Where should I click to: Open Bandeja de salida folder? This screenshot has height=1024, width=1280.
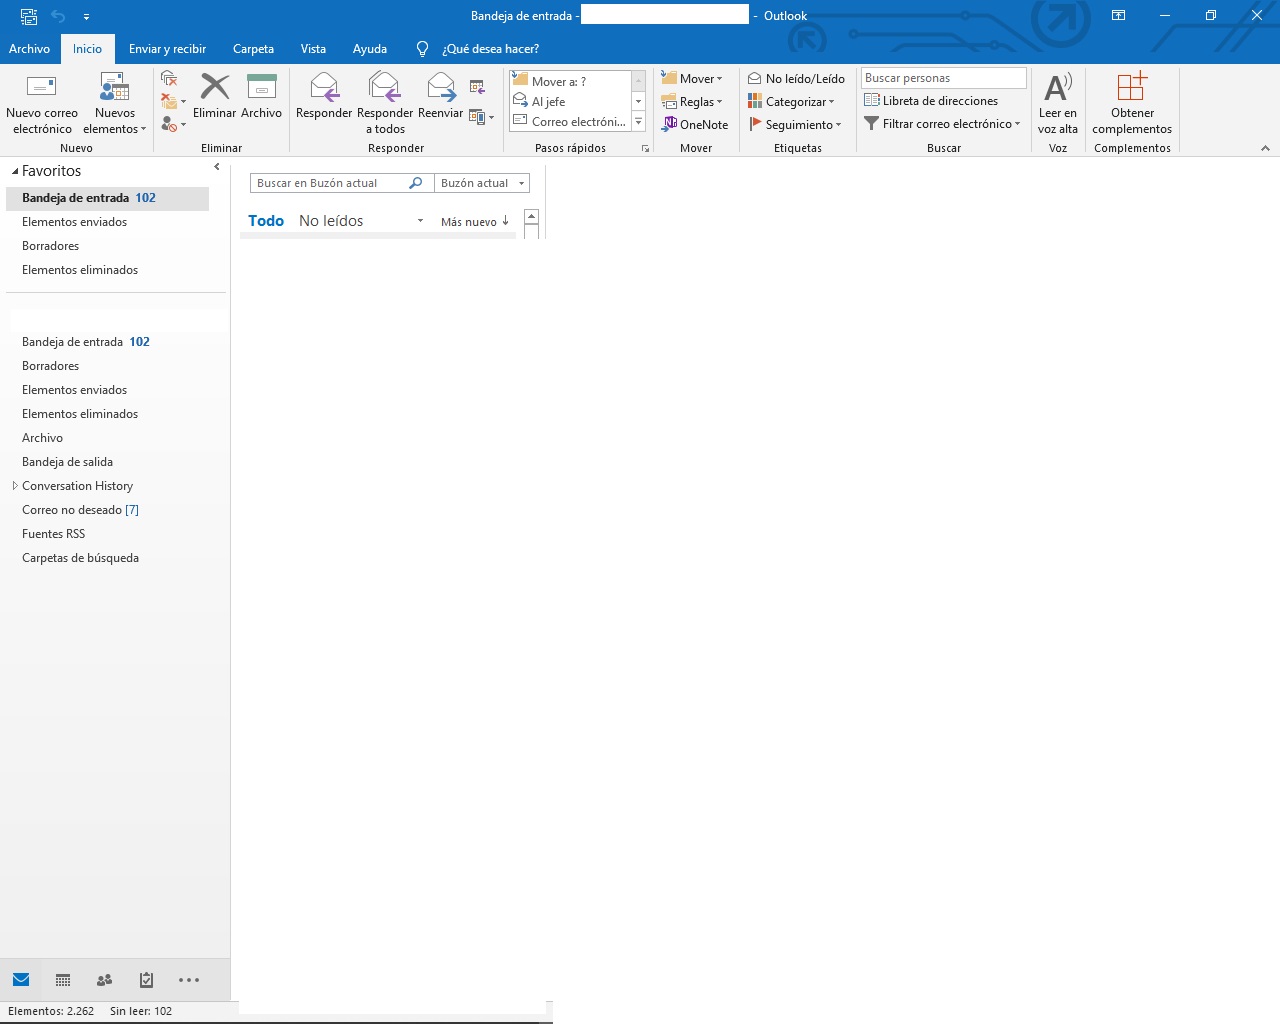click(x=67, y=462)
